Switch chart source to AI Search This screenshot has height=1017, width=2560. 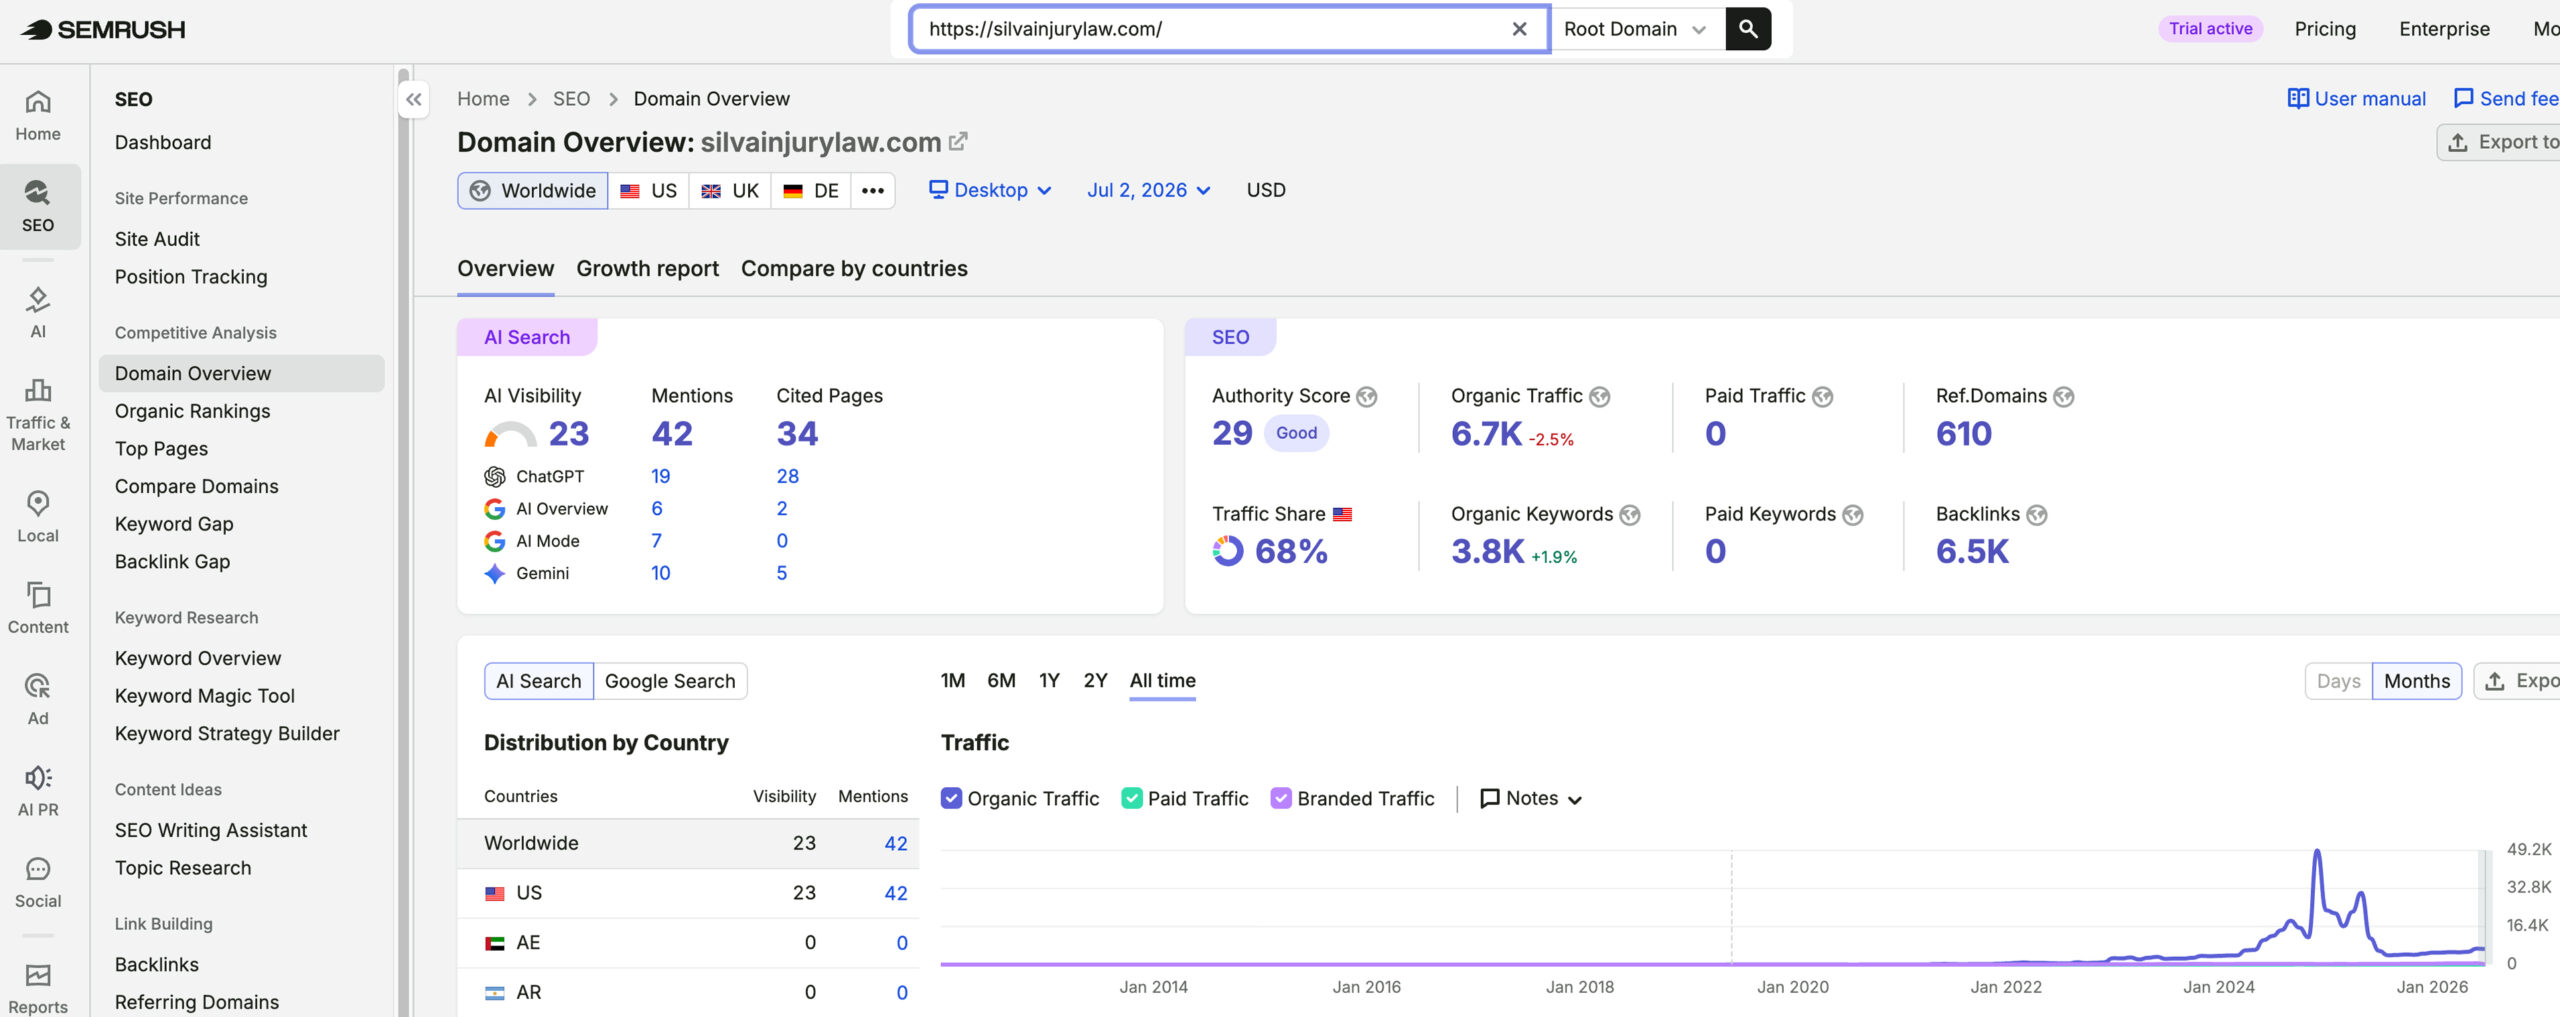539,681
